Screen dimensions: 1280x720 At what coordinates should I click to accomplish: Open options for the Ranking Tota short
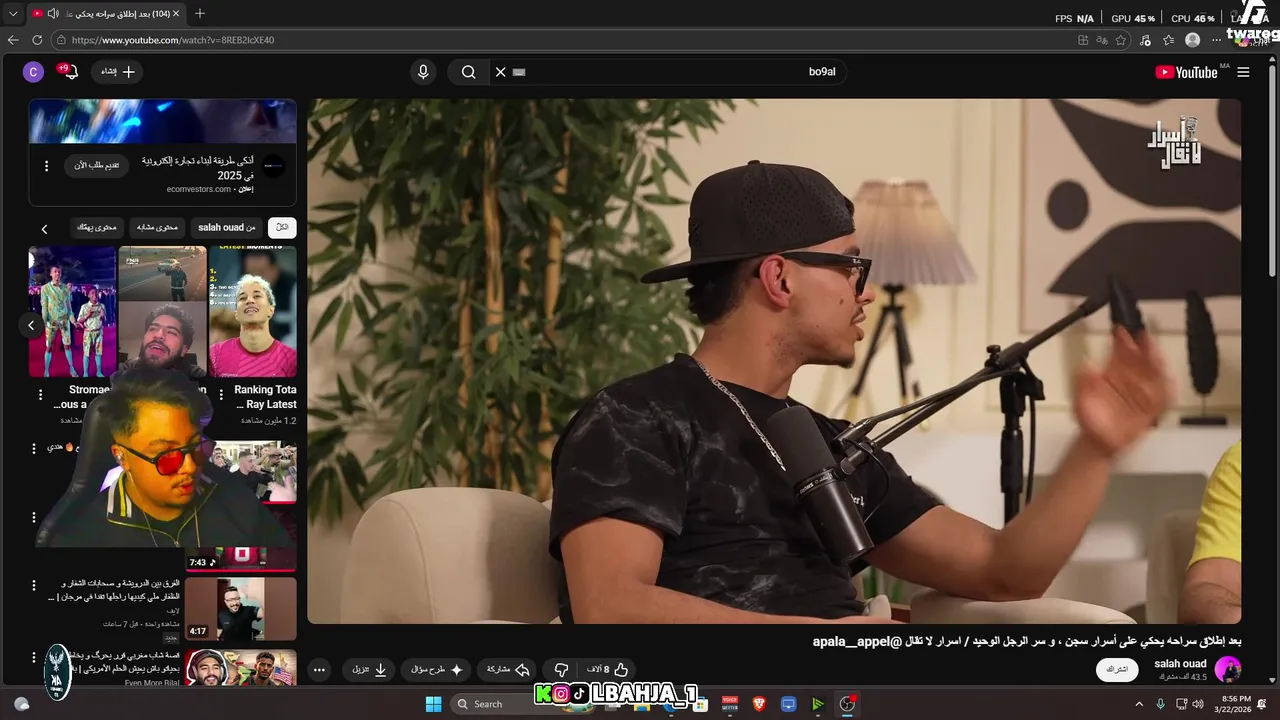220,395
